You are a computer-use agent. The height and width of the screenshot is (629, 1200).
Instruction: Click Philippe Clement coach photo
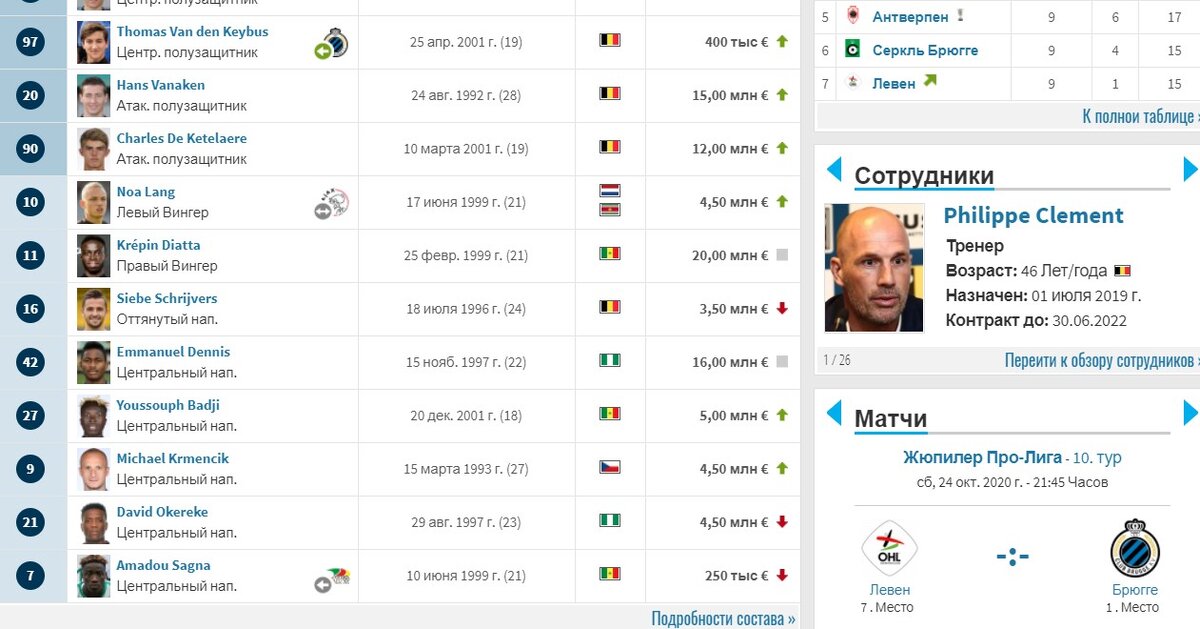[x=874, y=268]
